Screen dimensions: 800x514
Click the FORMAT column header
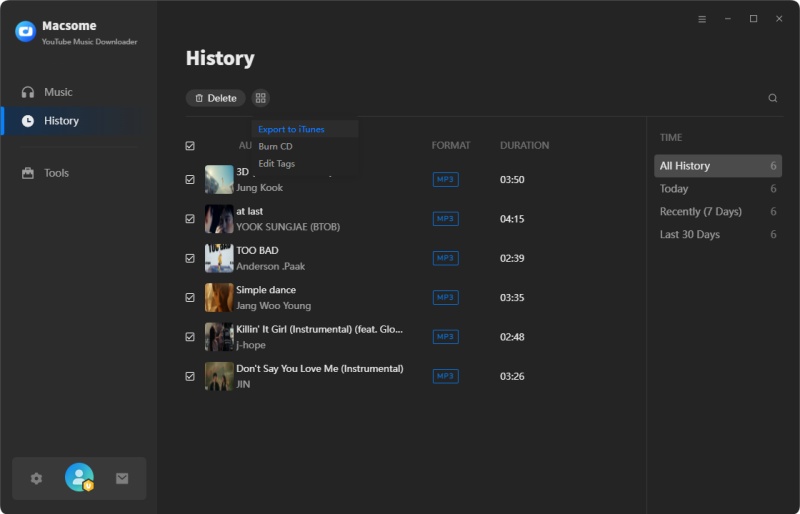[451, 145]
